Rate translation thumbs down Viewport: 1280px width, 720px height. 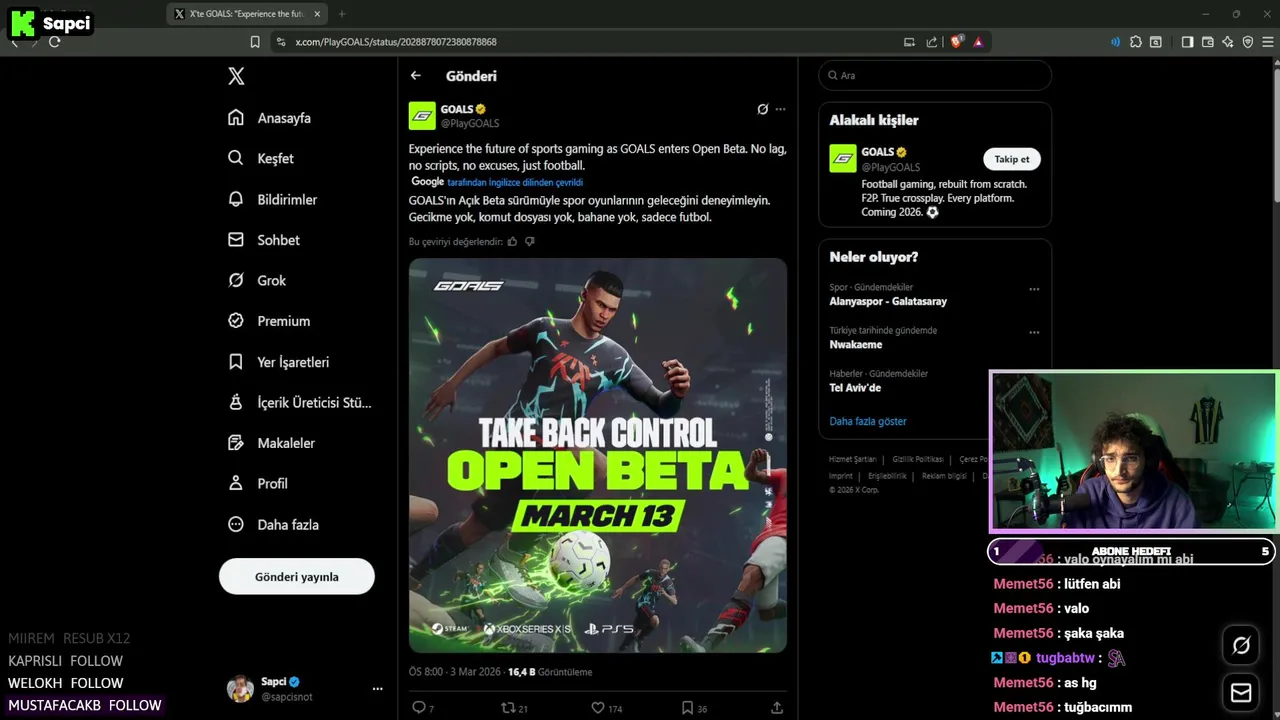(530, 241)
